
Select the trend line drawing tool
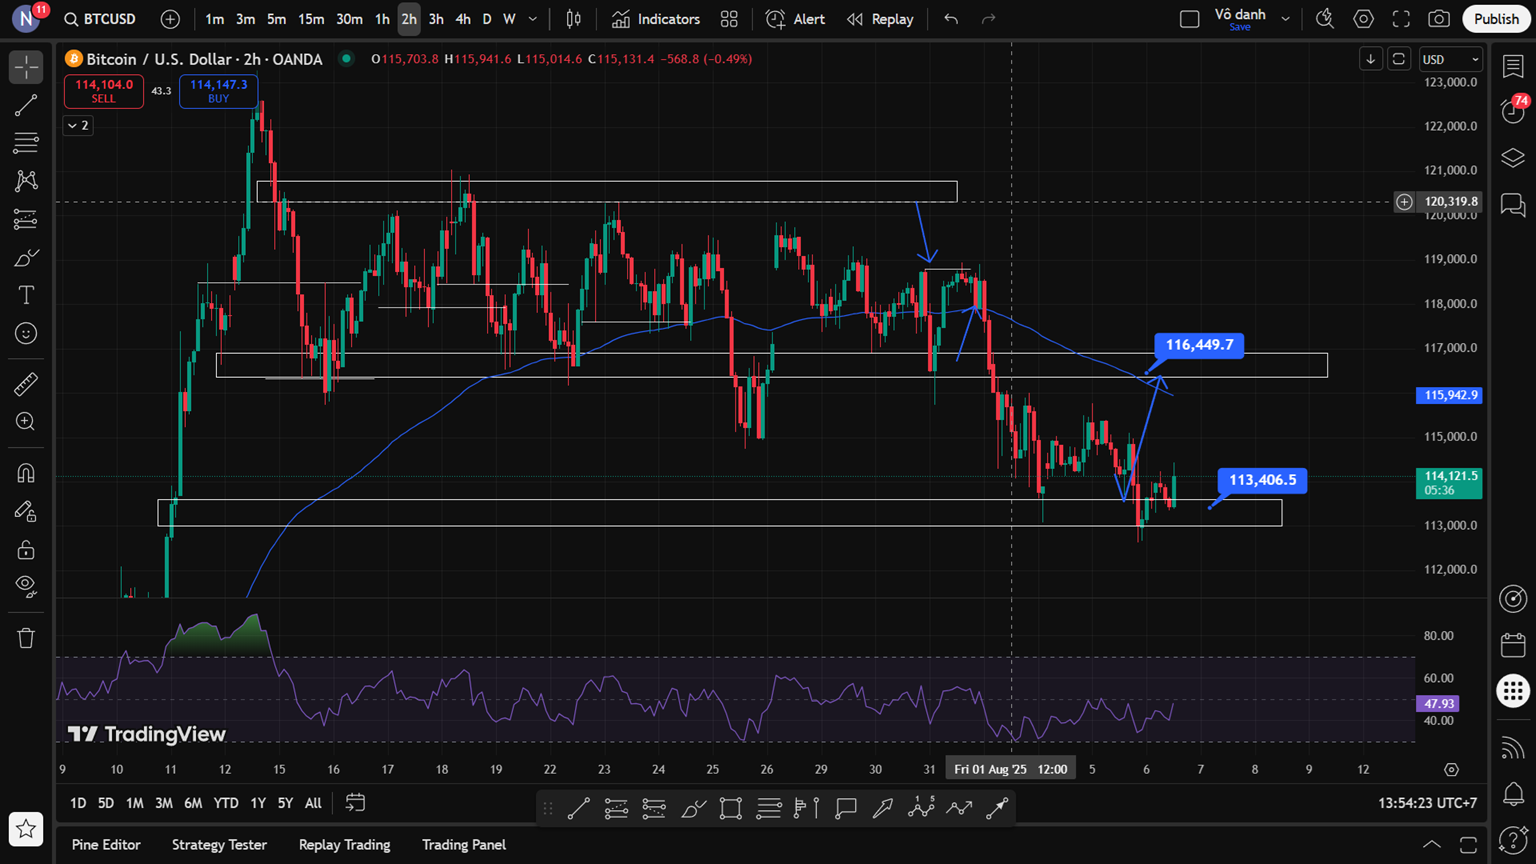pyautogui.click(x=26, y=105)
